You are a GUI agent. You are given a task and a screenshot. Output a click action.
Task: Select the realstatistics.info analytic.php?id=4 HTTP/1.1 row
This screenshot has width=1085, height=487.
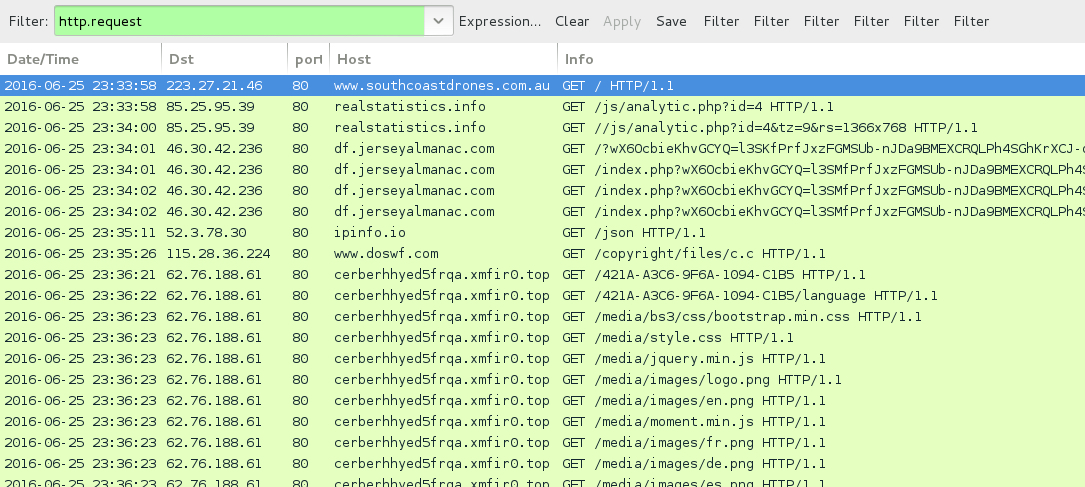698,107
